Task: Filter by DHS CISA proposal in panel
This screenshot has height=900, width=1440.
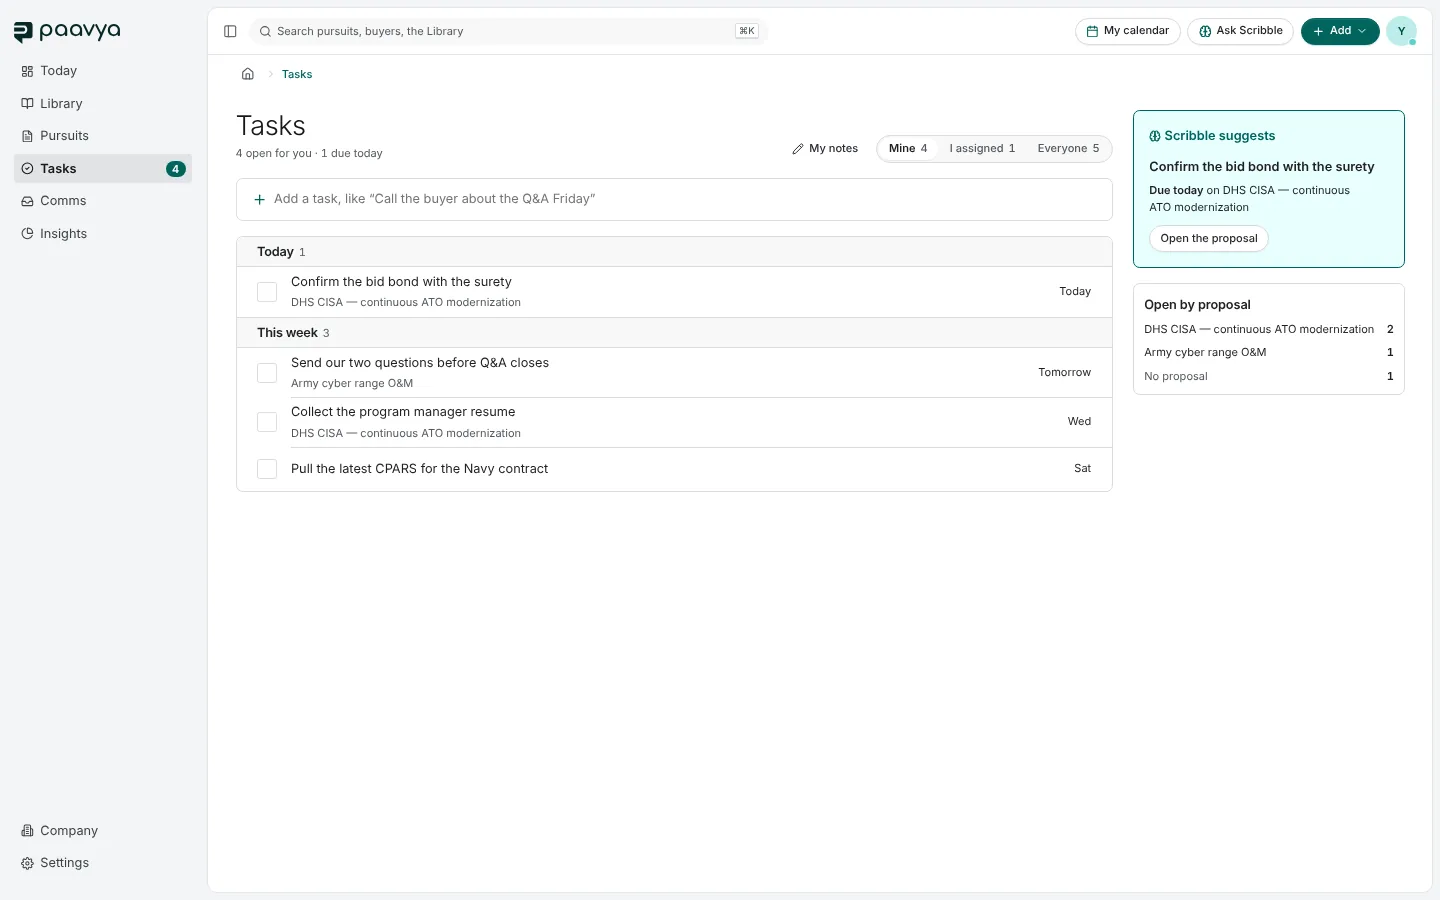Action: [1269, 329]
